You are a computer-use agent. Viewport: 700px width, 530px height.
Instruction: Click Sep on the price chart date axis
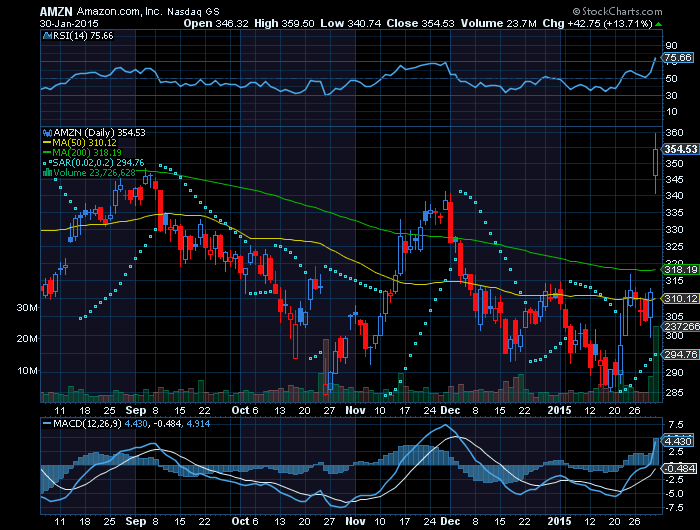click(x=136, y=410)
